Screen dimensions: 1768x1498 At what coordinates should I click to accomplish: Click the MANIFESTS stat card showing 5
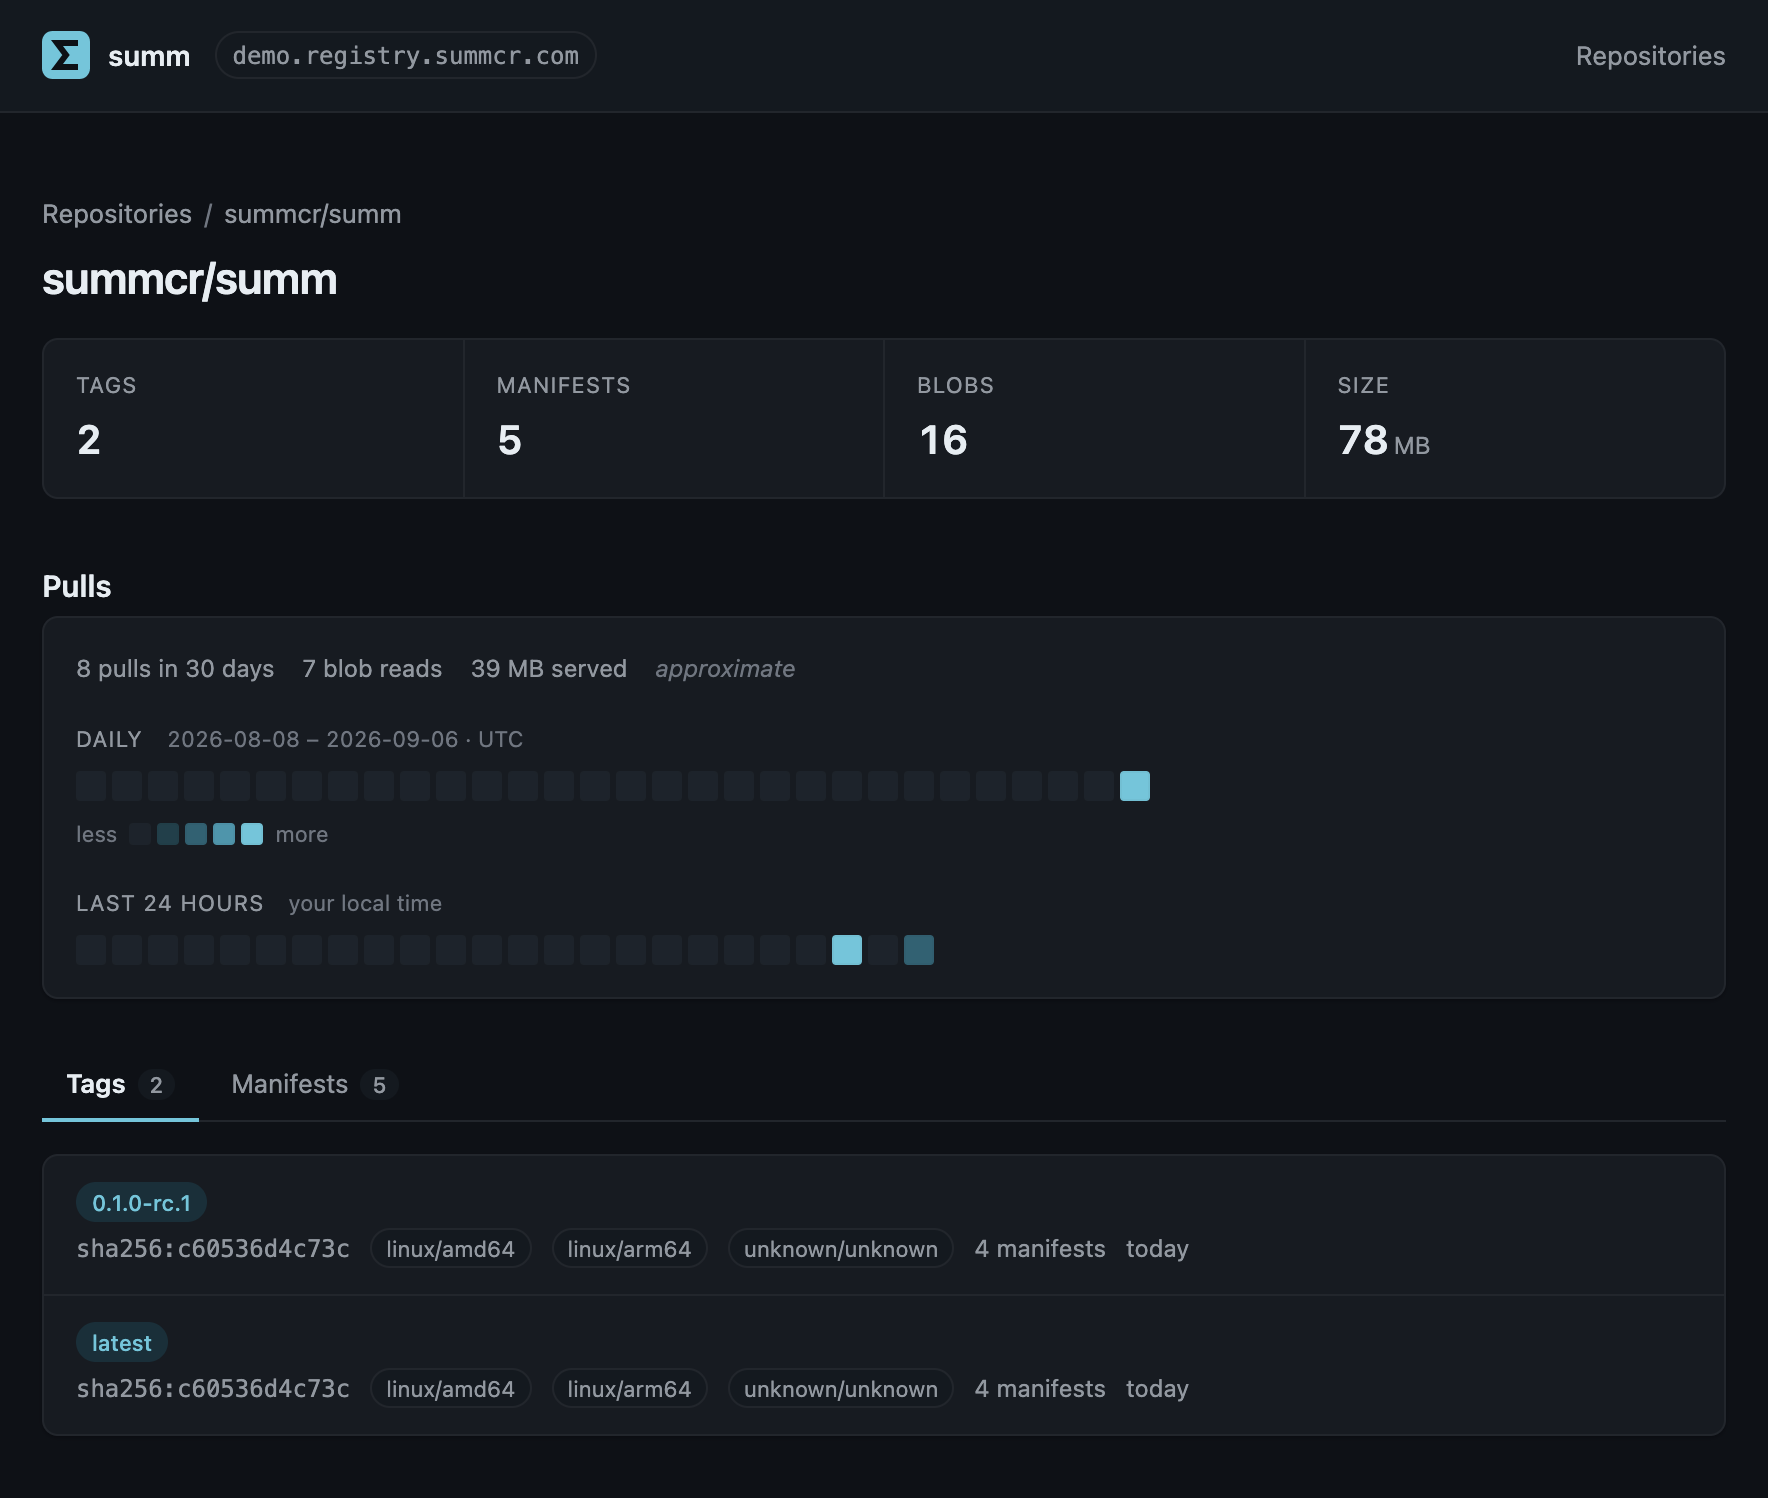click(674, 418)
